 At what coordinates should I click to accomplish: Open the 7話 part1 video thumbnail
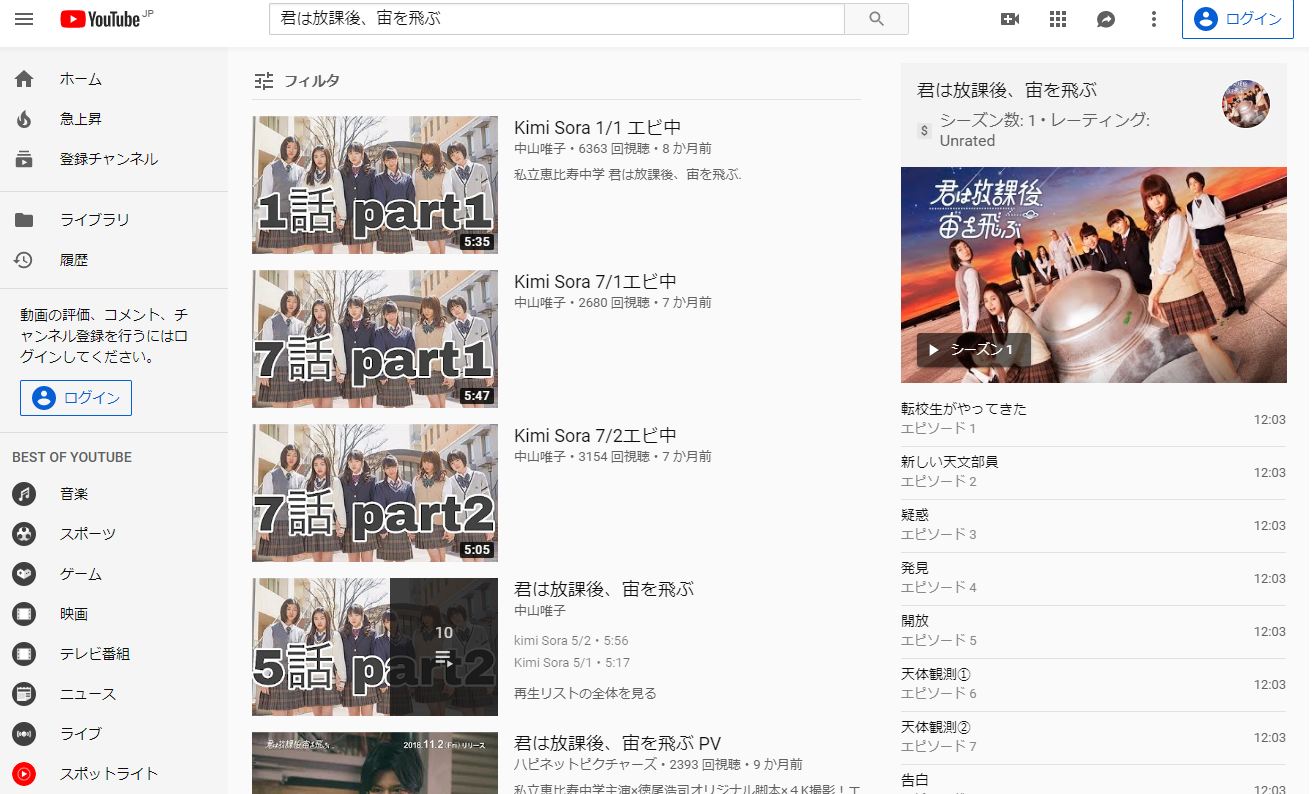coord(375,339)
